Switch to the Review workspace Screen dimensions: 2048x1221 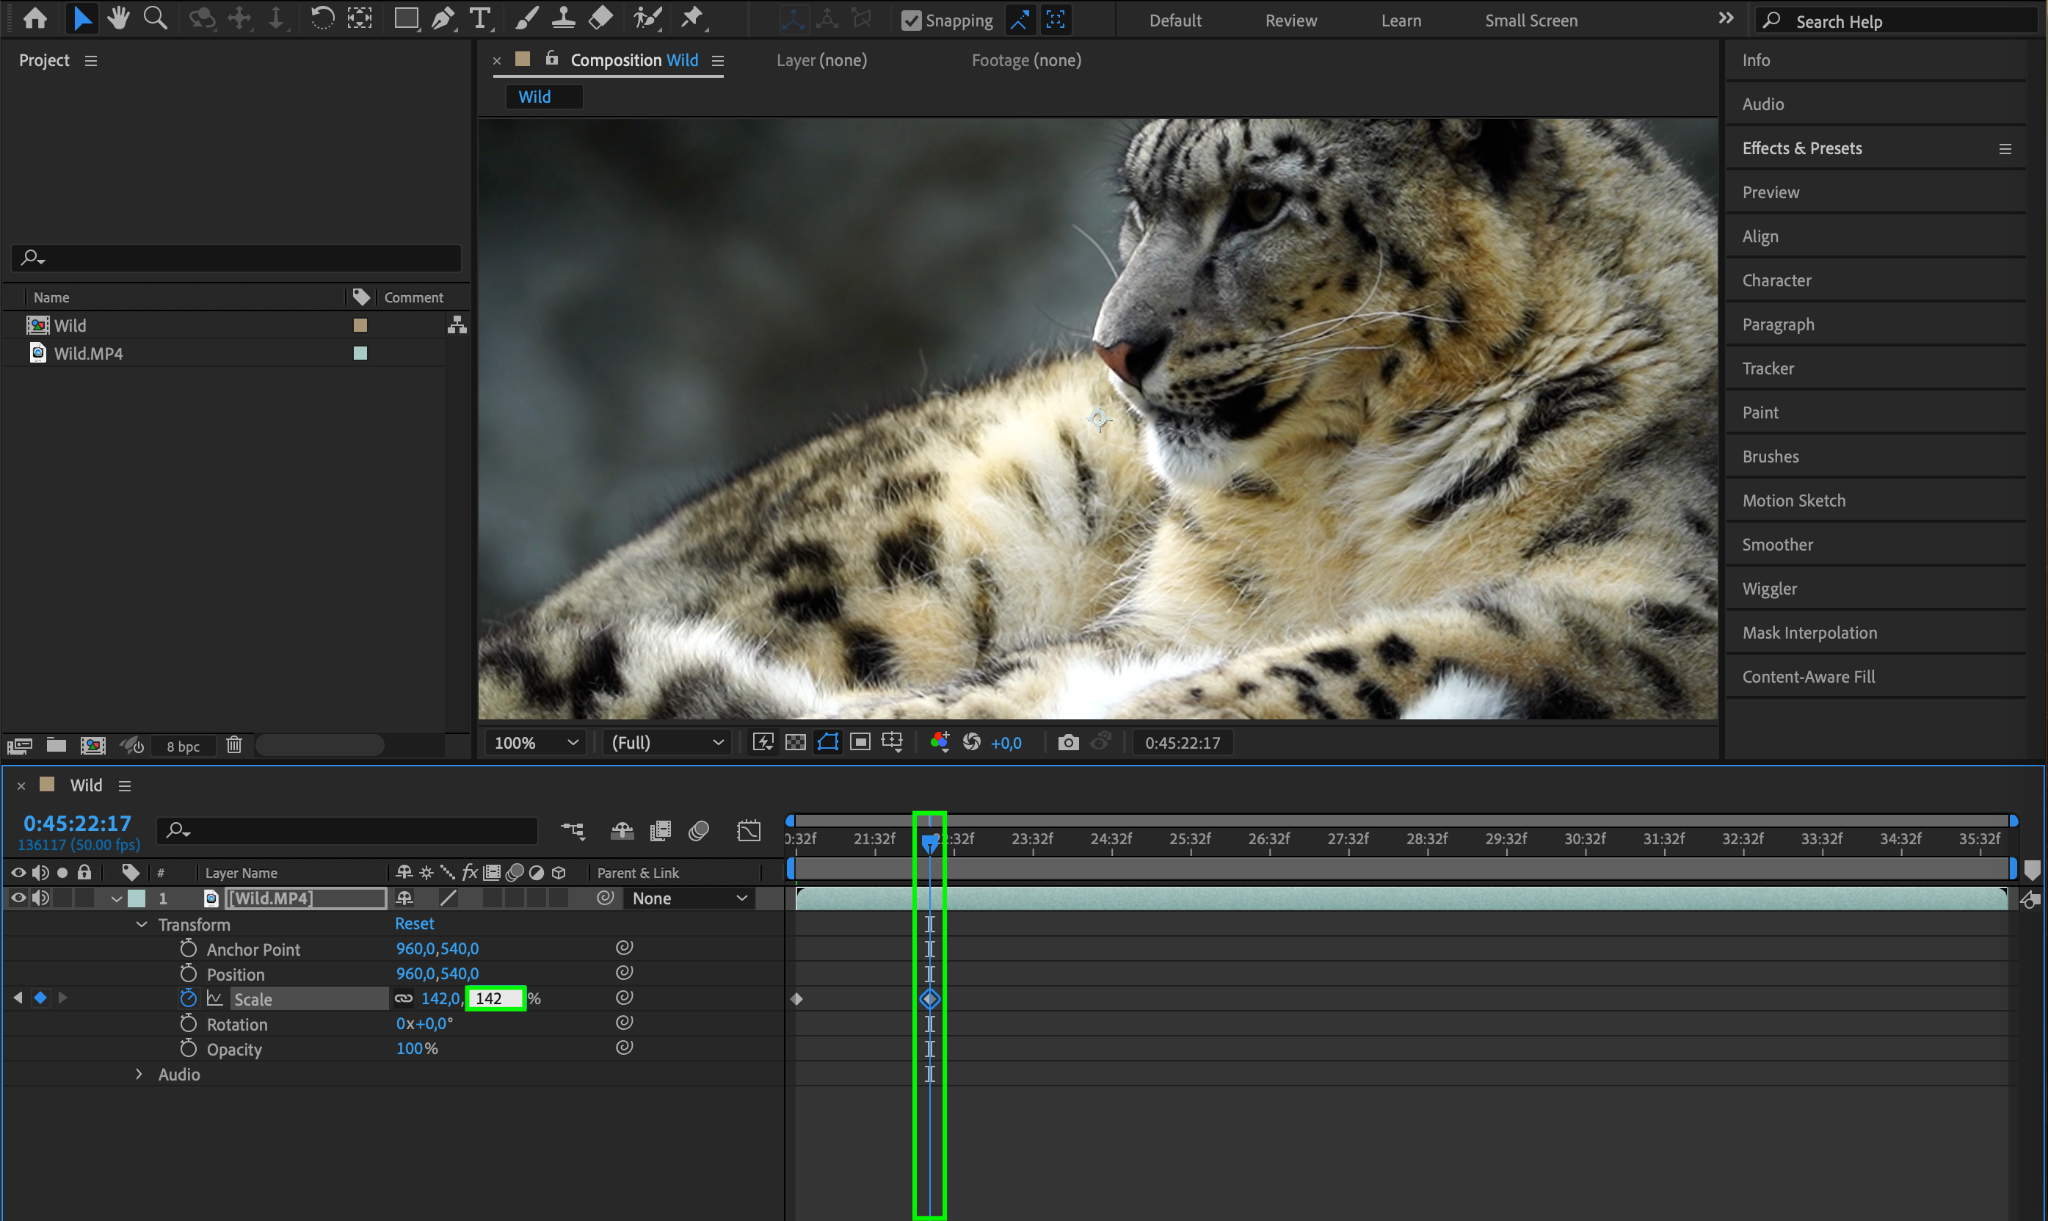[1290, 20]
